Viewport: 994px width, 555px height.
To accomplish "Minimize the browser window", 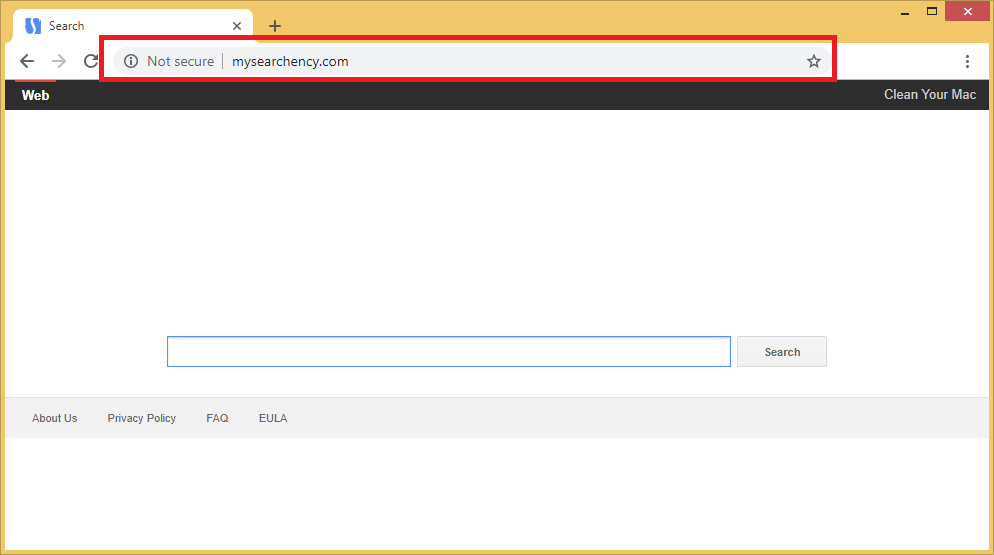I will [x=905, y=11].
